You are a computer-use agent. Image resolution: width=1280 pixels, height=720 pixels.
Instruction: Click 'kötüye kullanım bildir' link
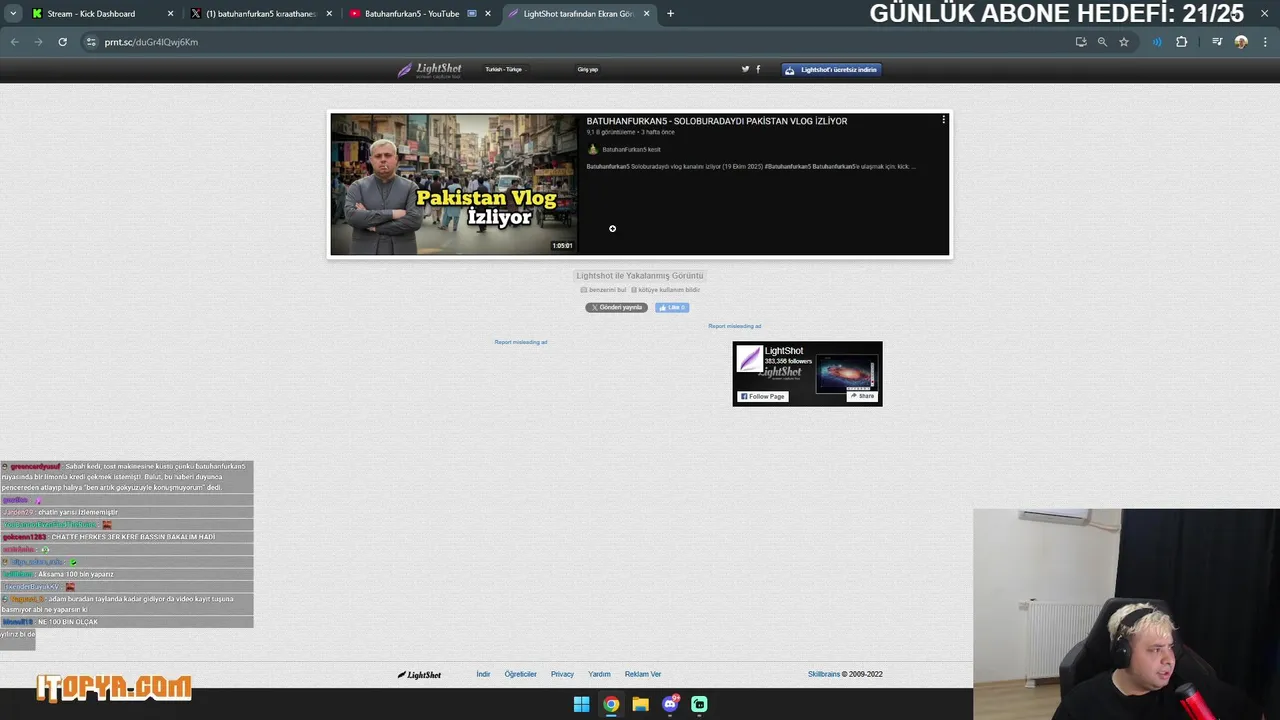(665, 290)
